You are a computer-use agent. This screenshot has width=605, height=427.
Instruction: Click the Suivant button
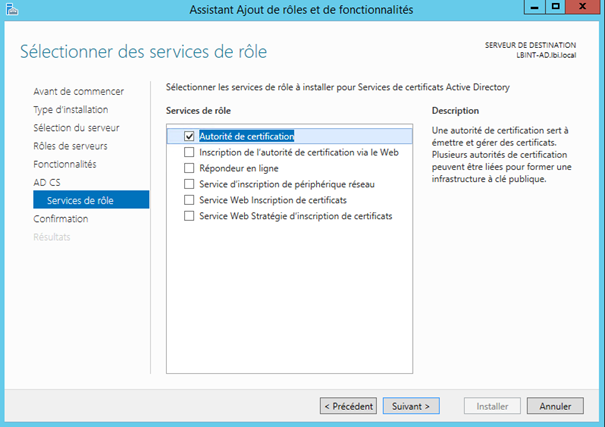[x=411, y=406]
